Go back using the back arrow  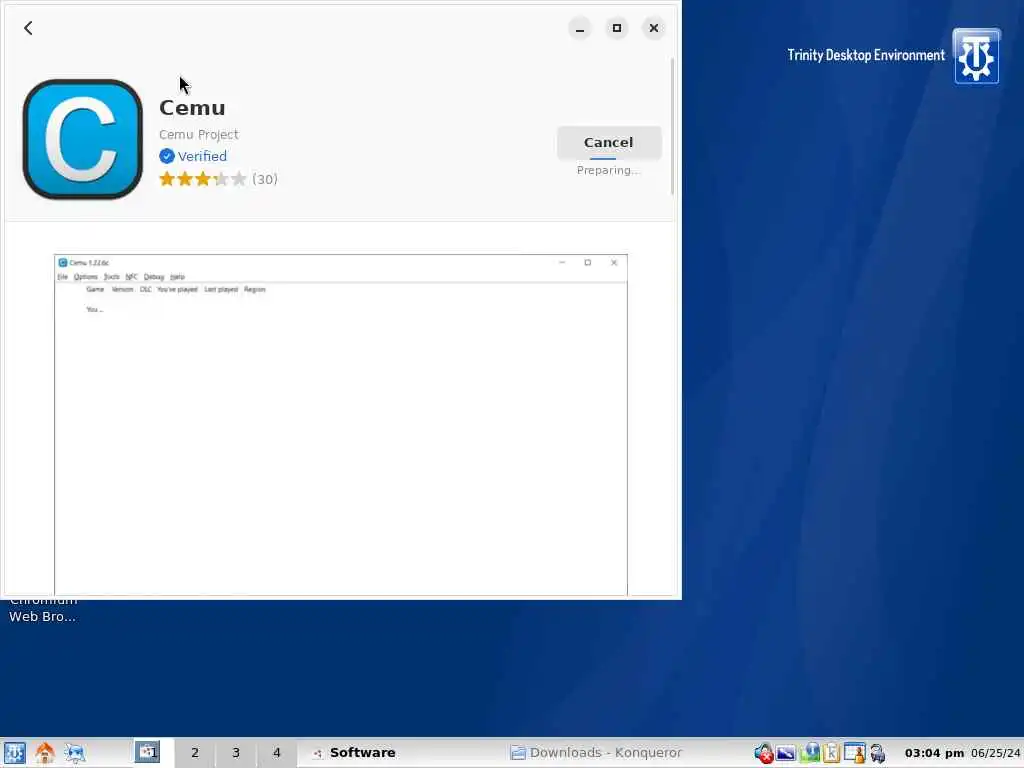28,28
